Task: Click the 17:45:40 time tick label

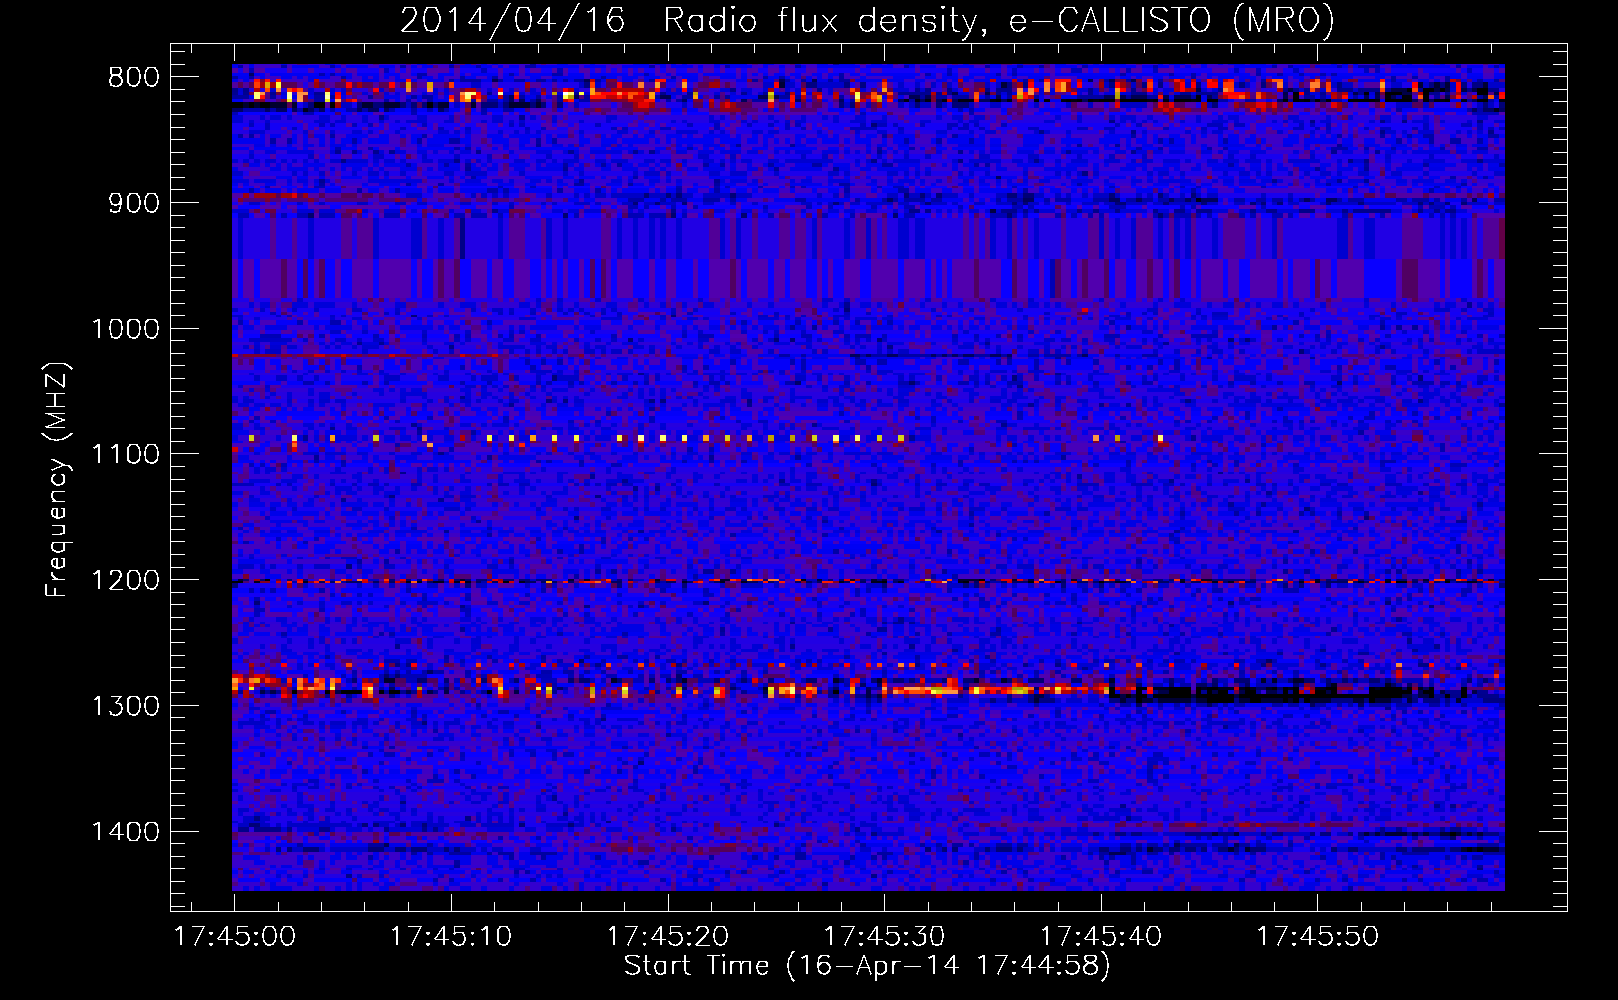Action: [x=1101, y=937]
